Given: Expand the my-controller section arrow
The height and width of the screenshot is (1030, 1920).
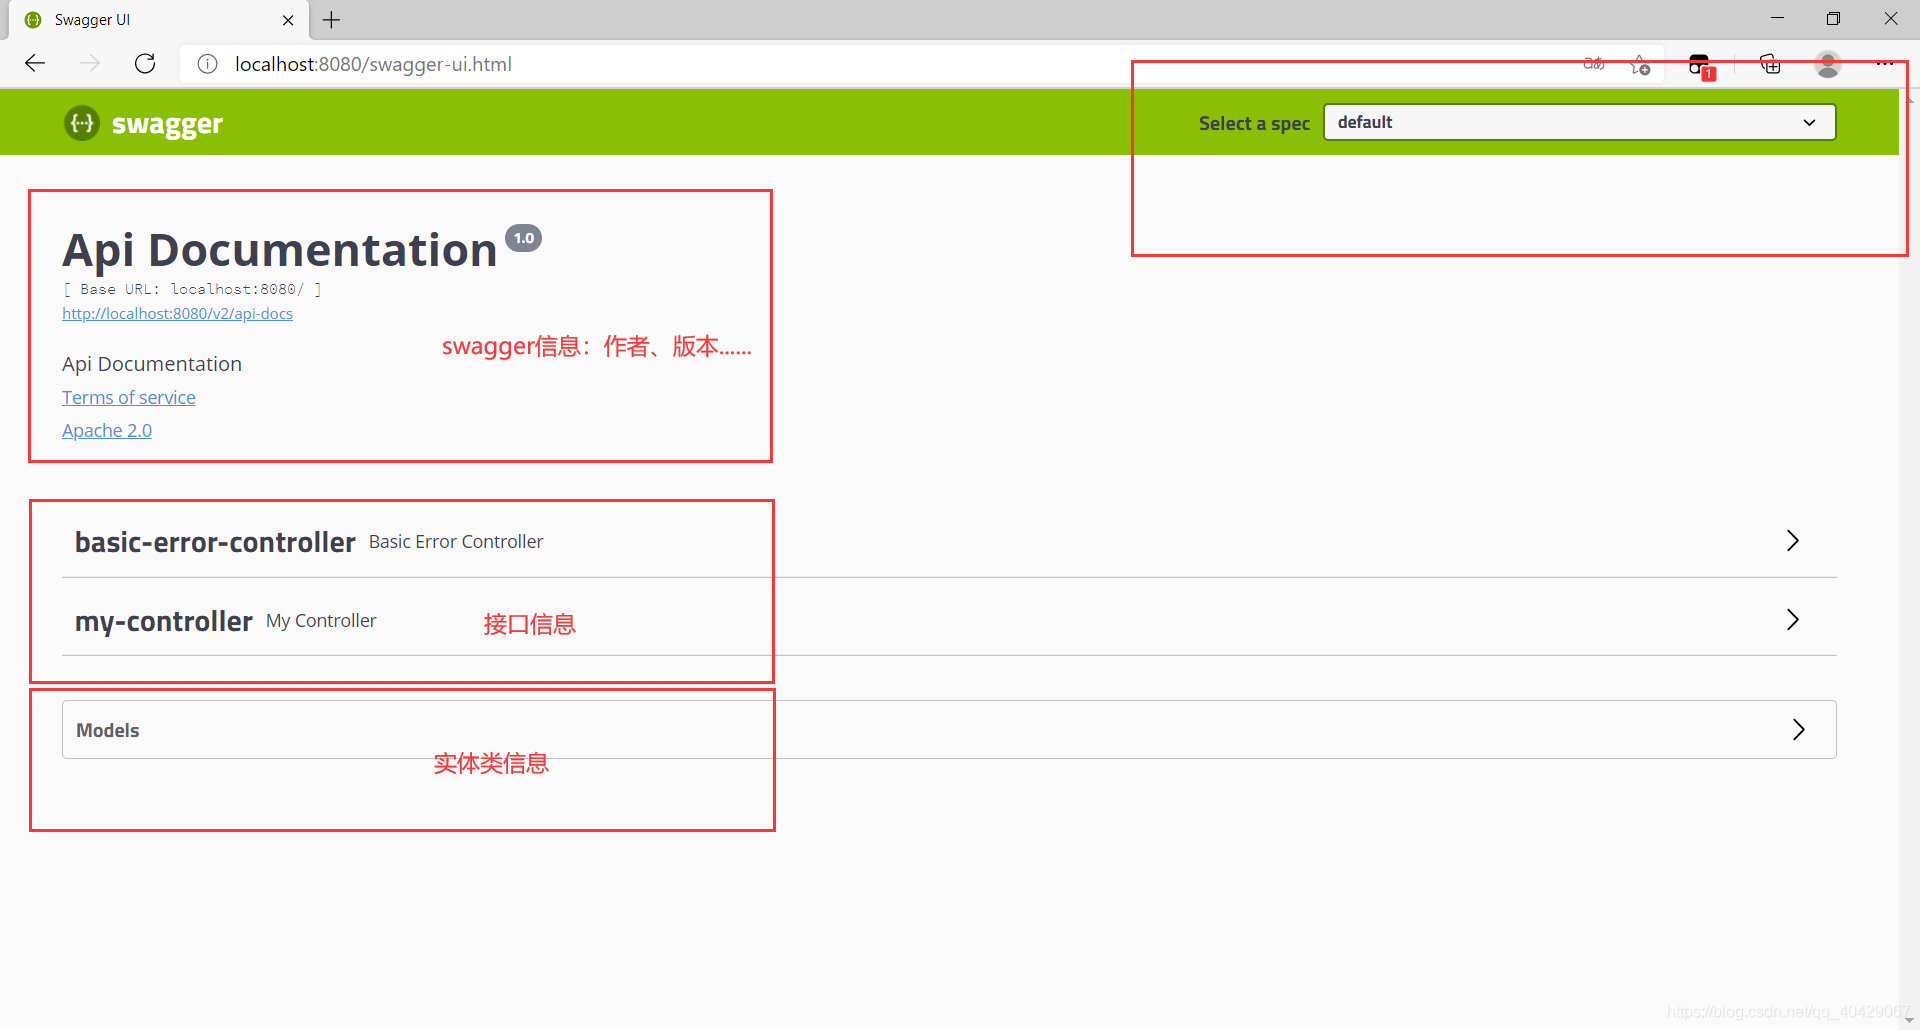Looking at the screenshot, I should coord(1793,620).
